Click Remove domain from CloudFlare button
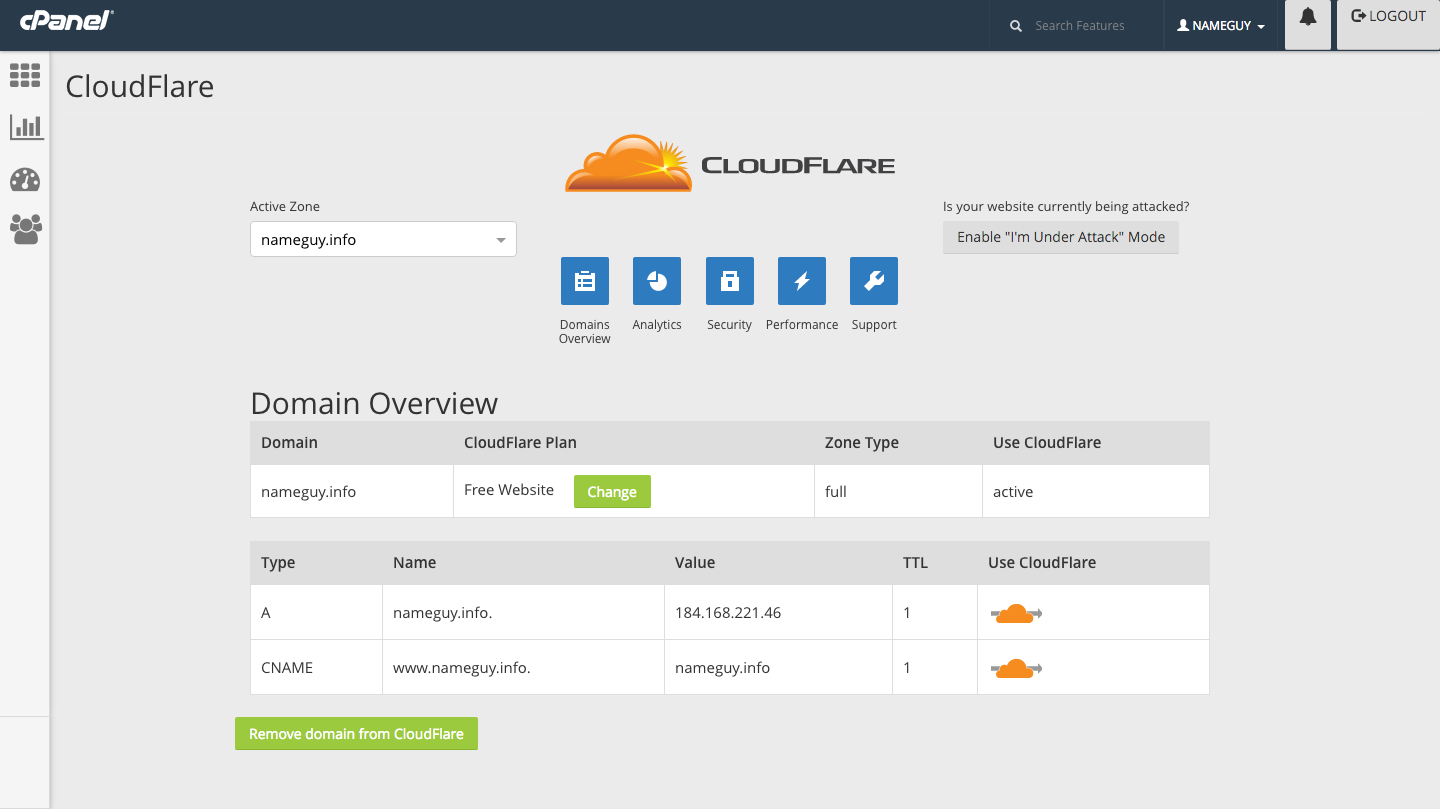The image size is (1440, 809). (356, 734)
